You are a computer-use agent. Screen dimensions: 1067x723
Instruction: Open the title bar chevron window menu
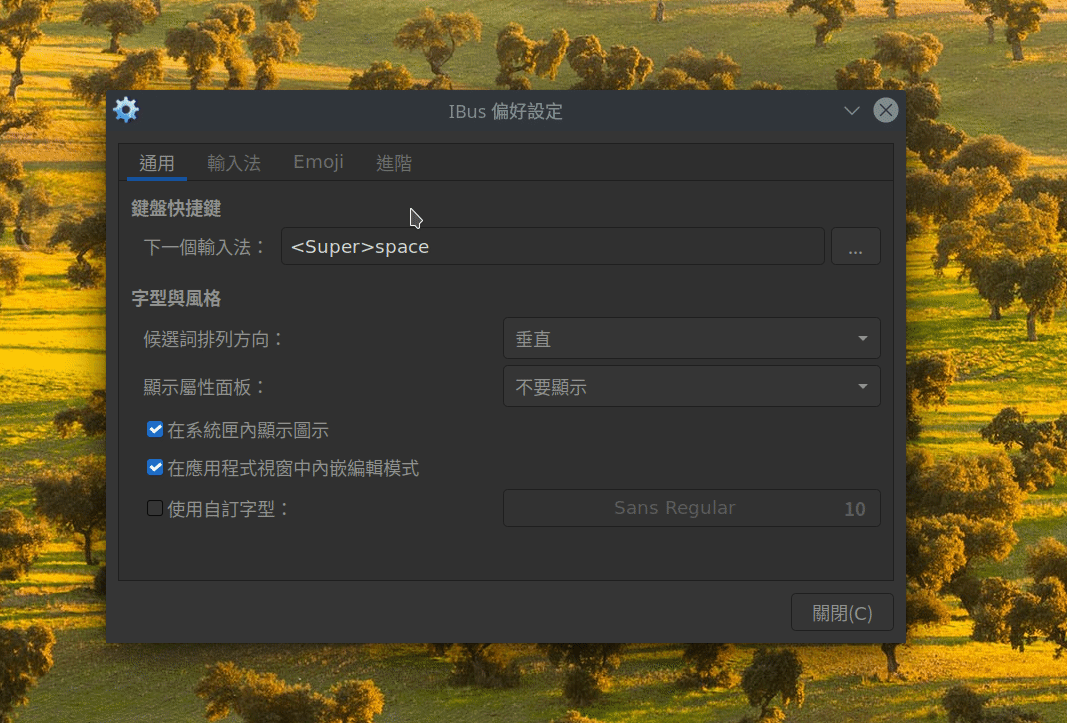click(x=851, y=110)
